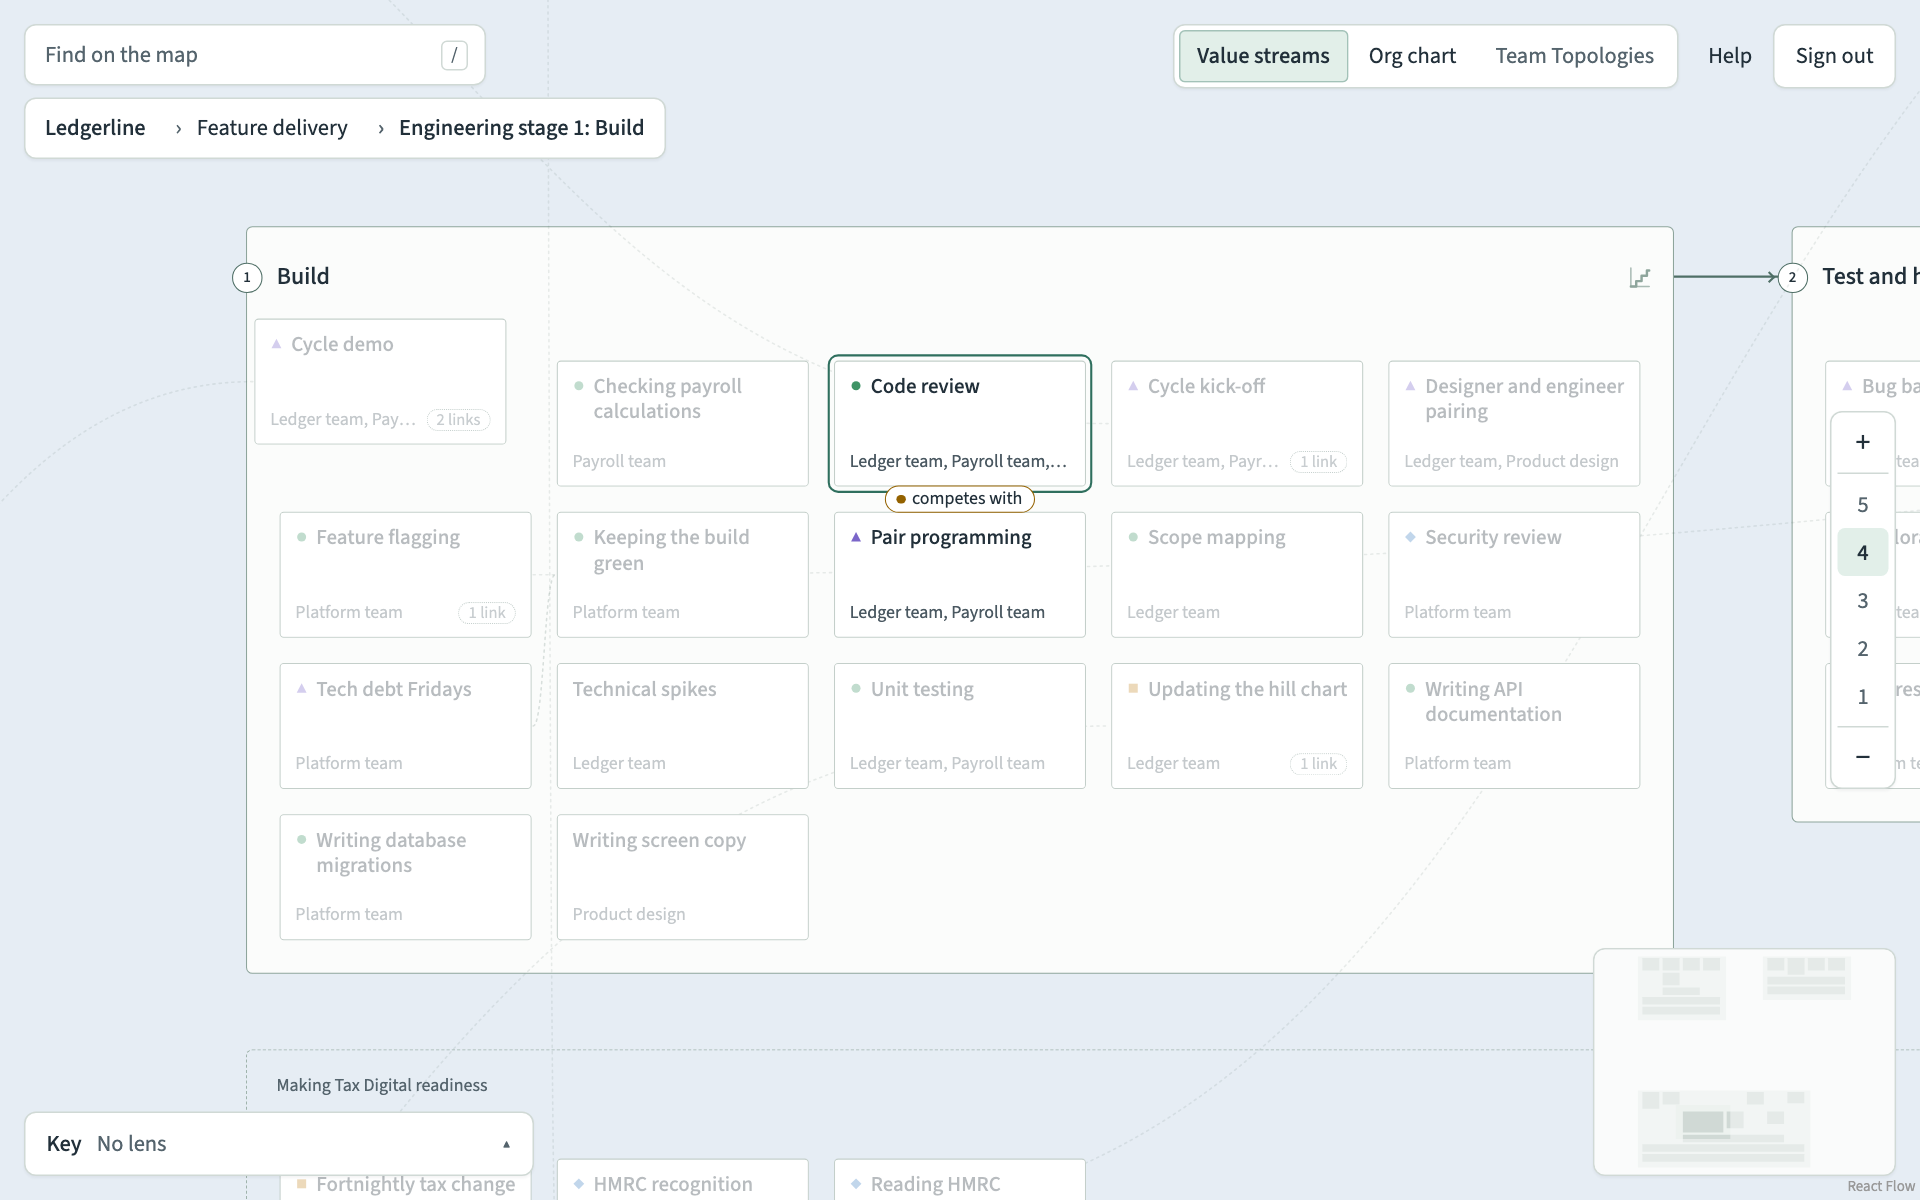Navigate to Feature delivery breadcrumb
The height and width of the screenshot is (1200, 1920).
click(272, 128)
